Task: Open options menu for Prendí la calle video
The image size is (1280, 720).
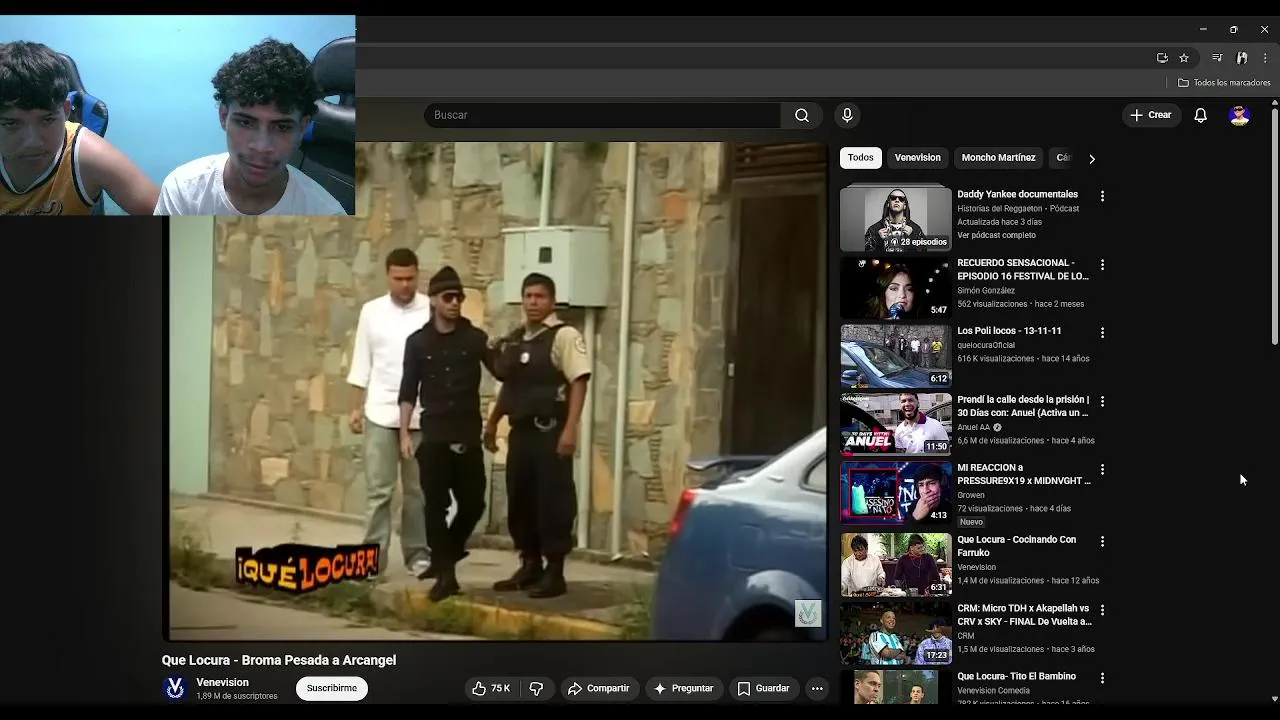Action: pos(1102,401)
